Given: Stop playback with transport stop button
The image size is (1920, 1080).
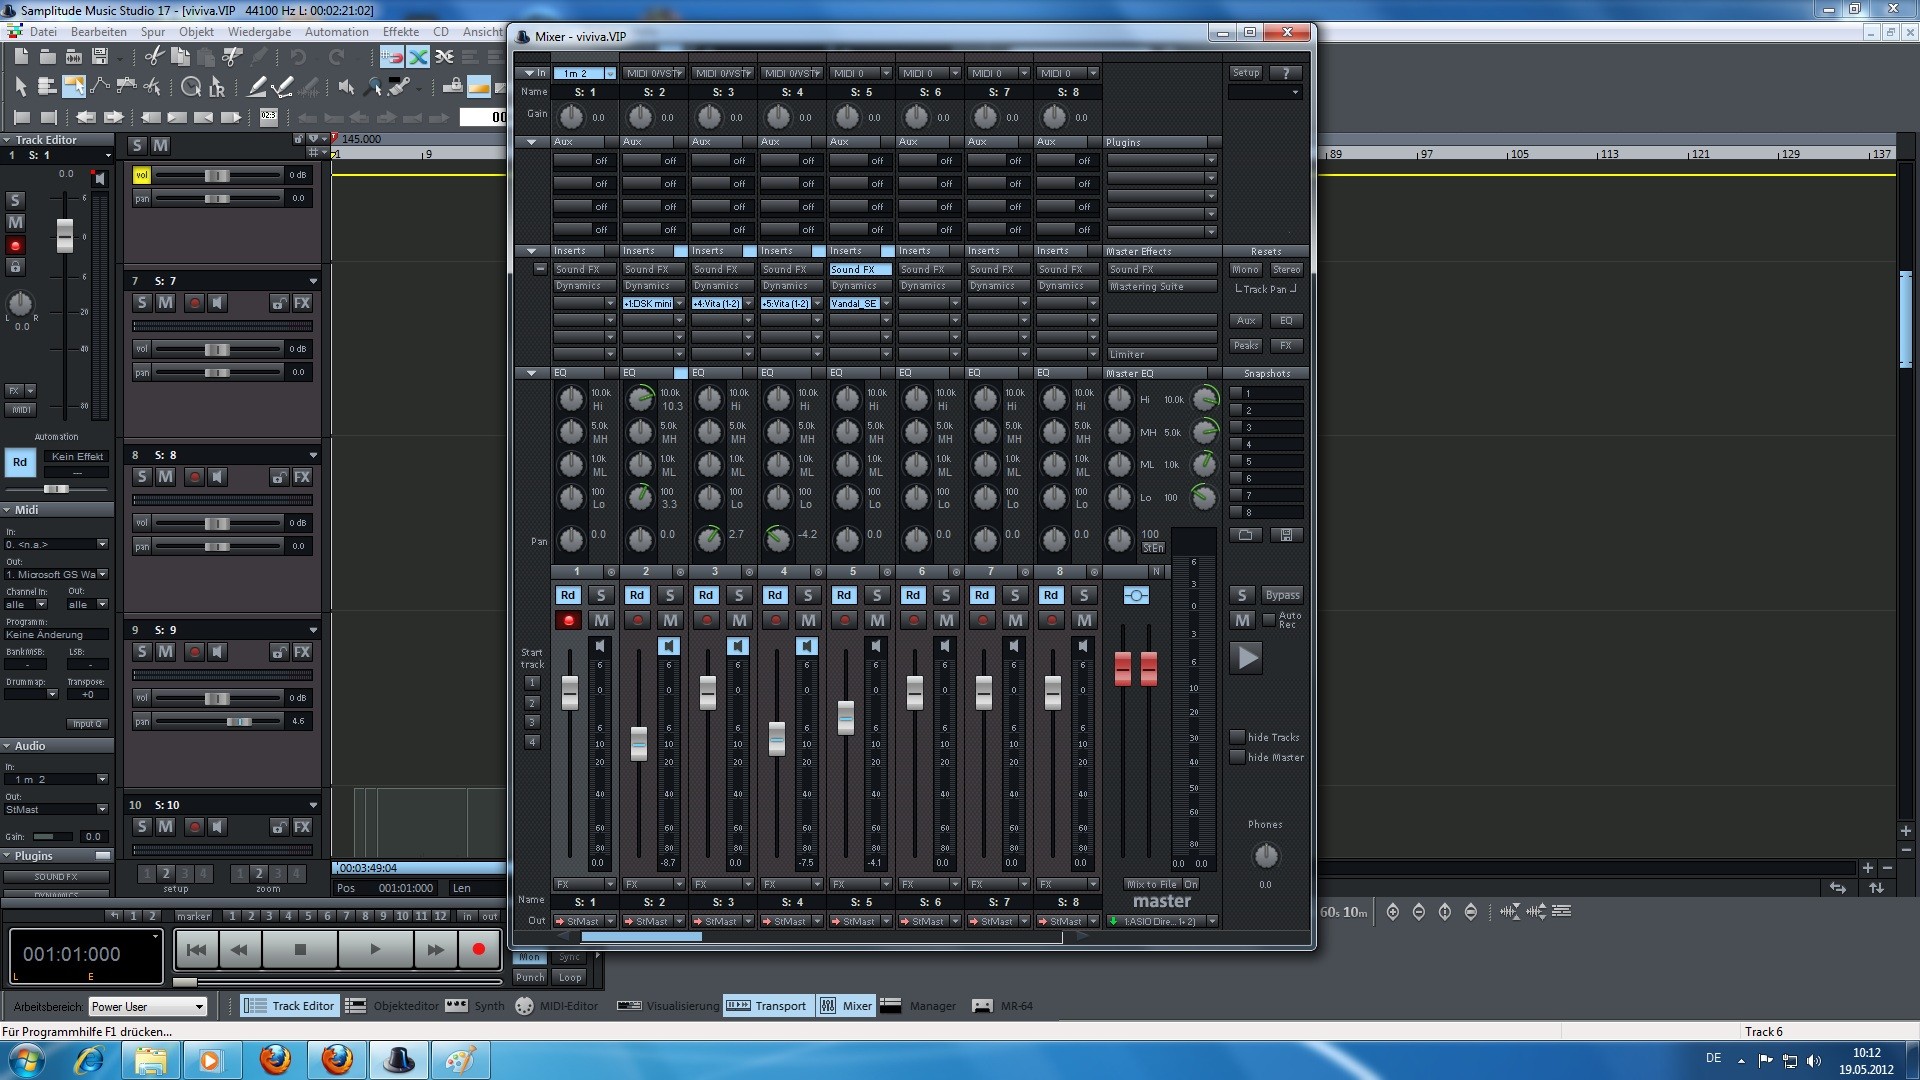Looking at the screenshot, I should click(x=300, y=950).
